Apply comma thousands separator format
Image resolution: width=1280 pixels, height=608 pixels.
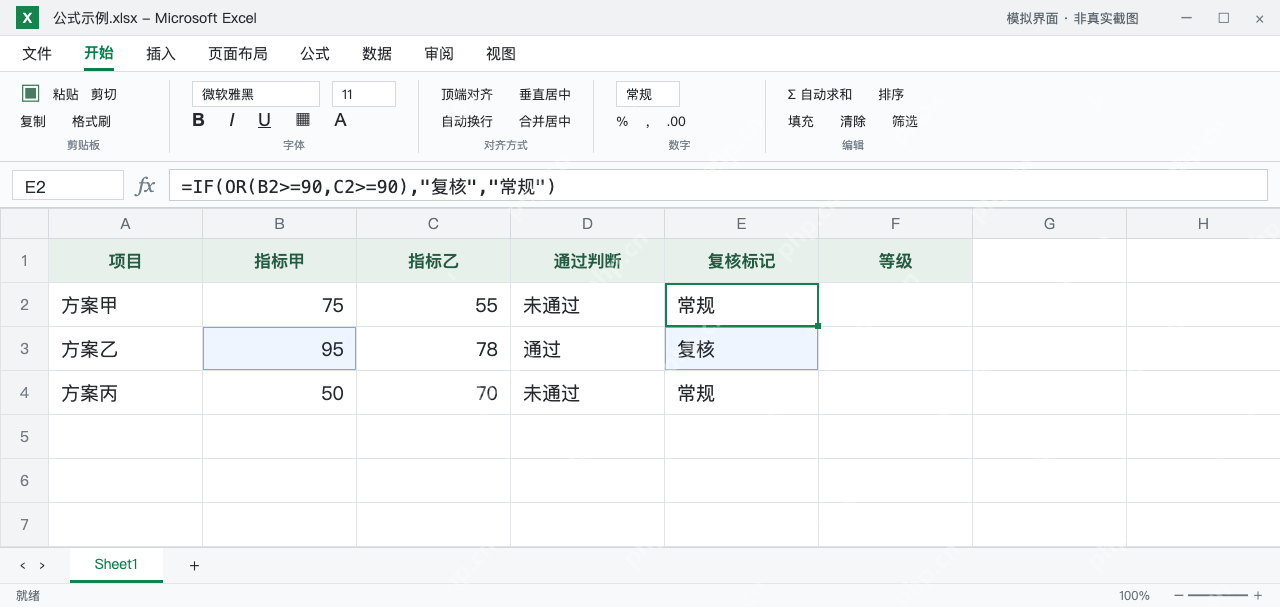click(x=647, y=122)
